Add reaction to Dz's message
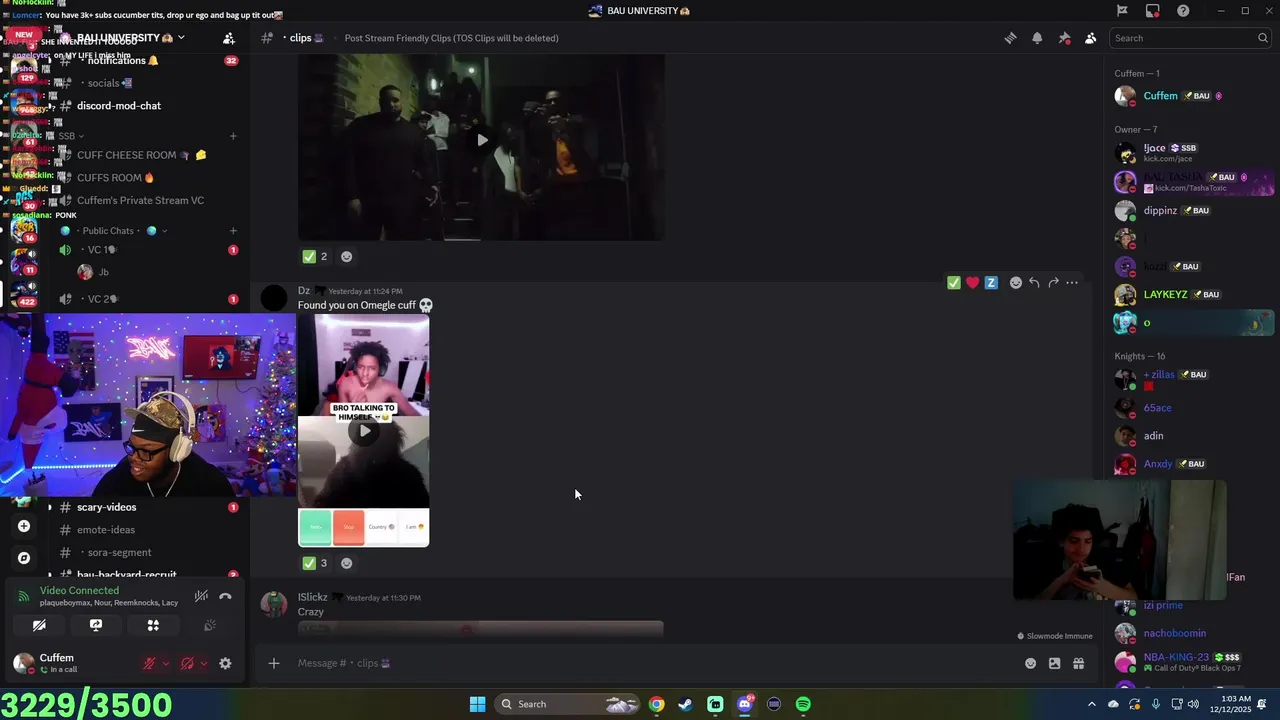This screenshot has height=720, width=1280. click(x=1016, y=283)
